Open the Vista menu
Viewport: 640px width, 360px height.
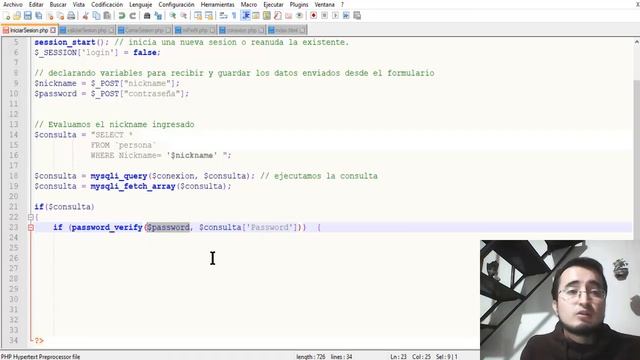point(79,4)
